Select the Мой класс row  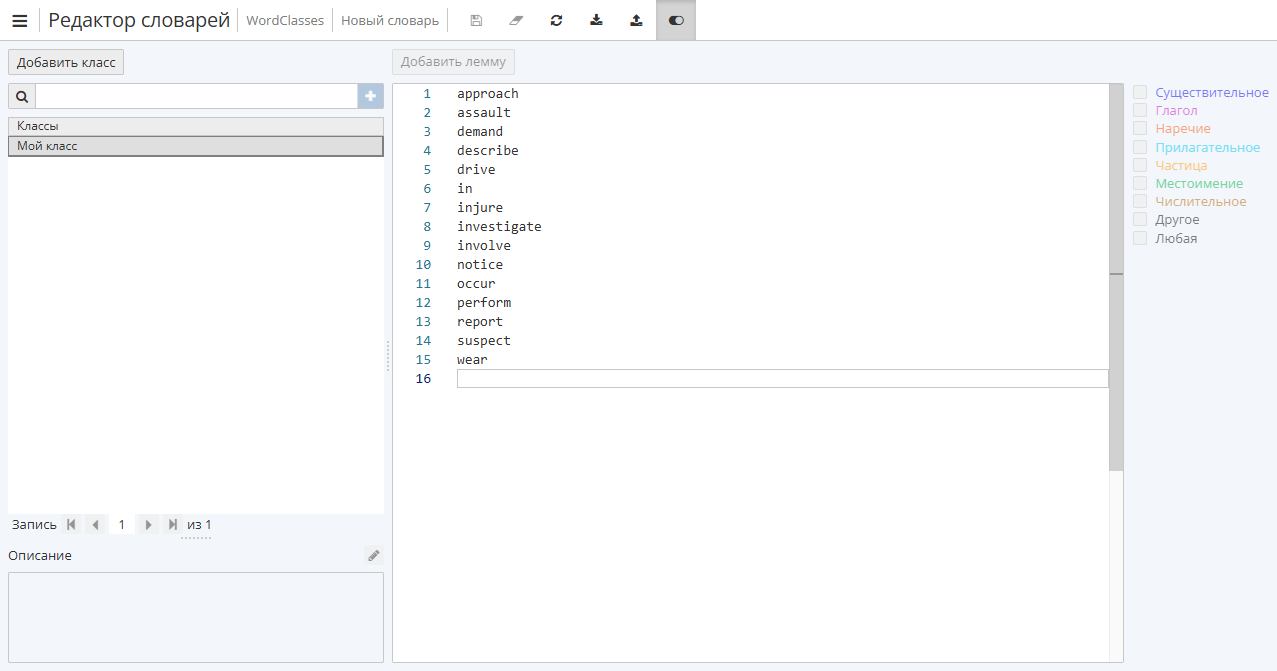pos(196,146)
